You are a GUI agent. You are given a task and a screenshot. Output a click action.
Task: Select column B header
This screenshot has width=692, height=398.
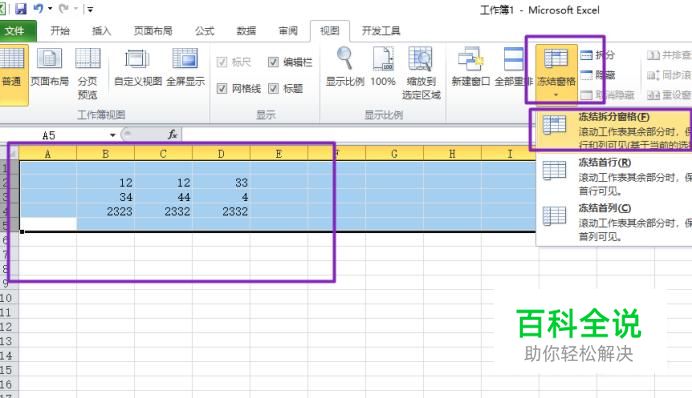[x=105, y=154]
